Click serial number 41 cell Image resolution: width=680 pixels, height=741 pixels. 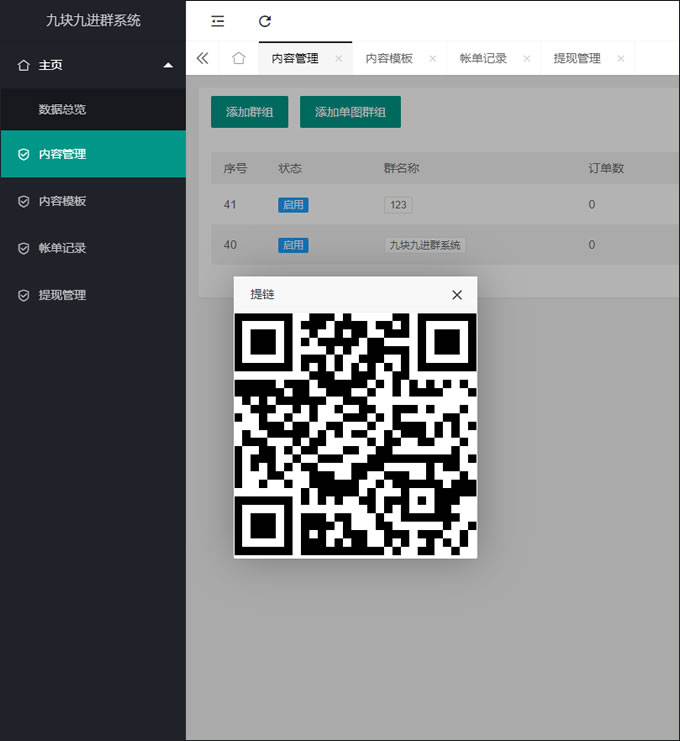[x=230, y=205]
